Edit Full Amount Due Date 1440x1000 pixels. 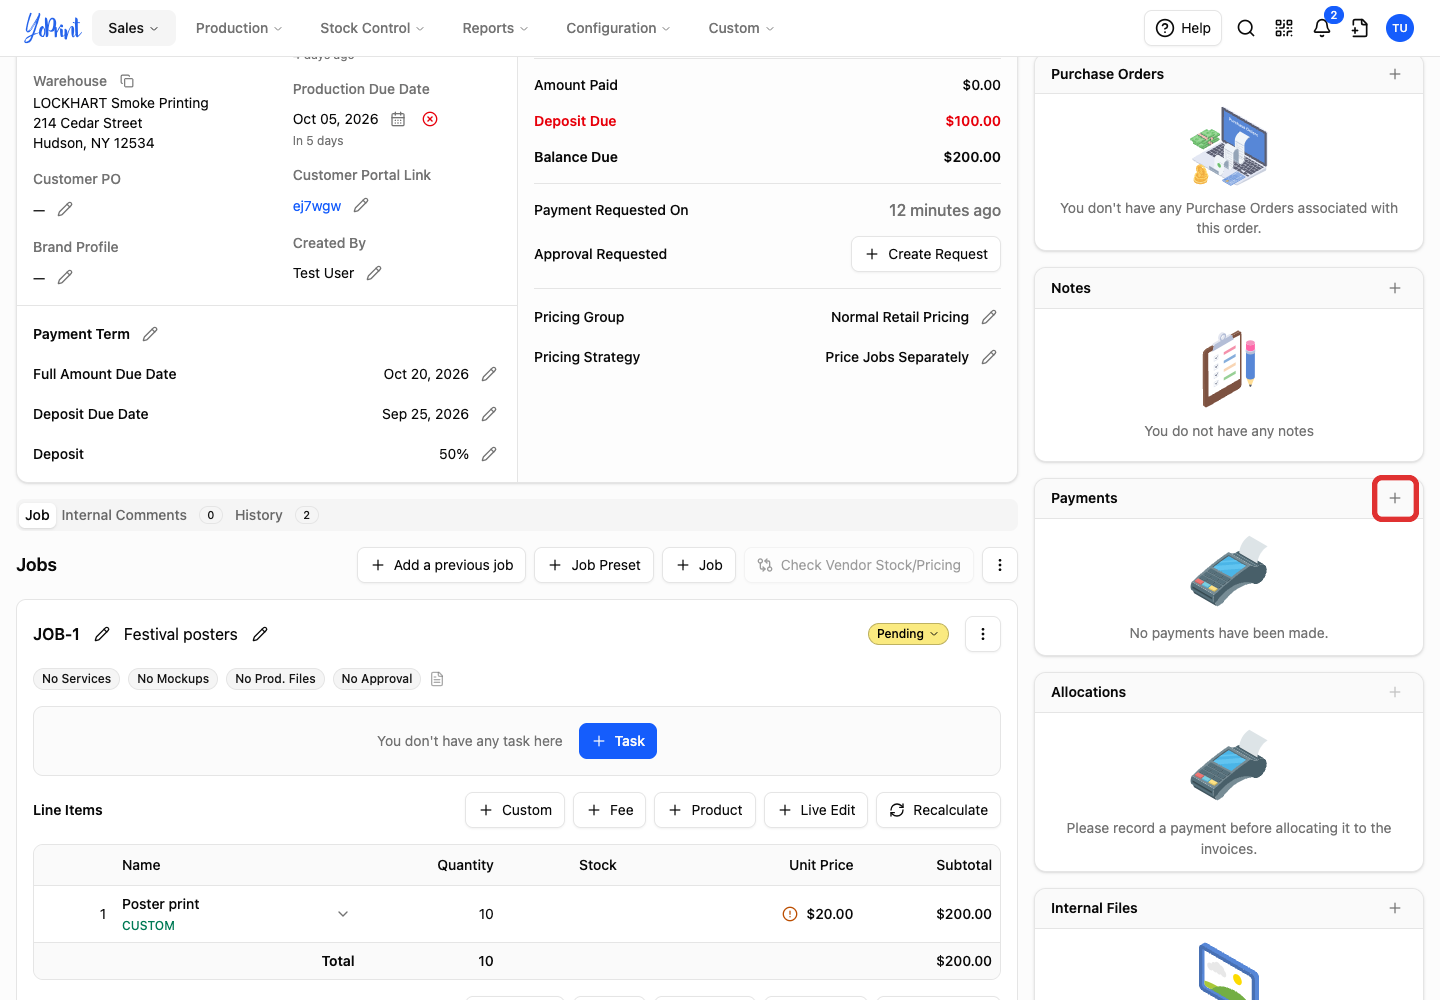point(489,374)
